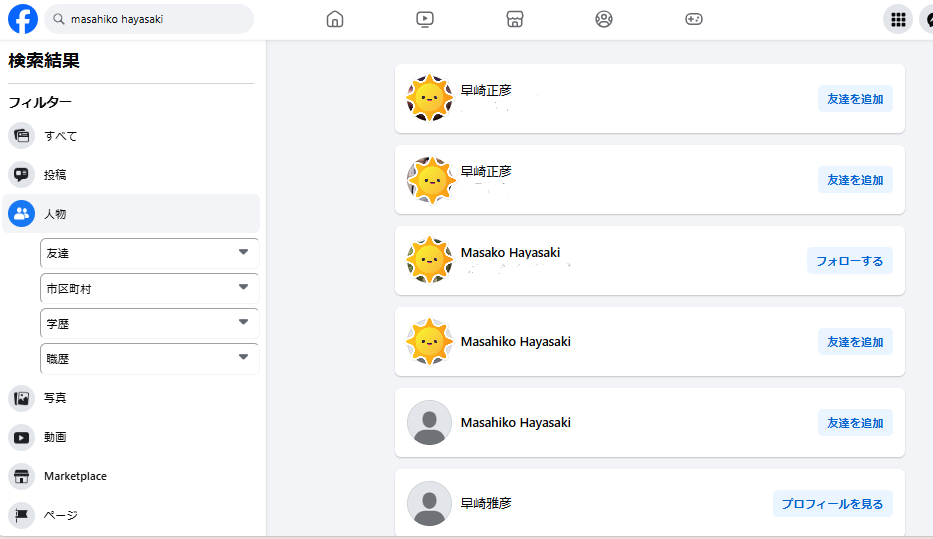Screen dimensions: 933x539
Task: Open blank avatar of Masahiko Hayasaki
Action: 430,422
